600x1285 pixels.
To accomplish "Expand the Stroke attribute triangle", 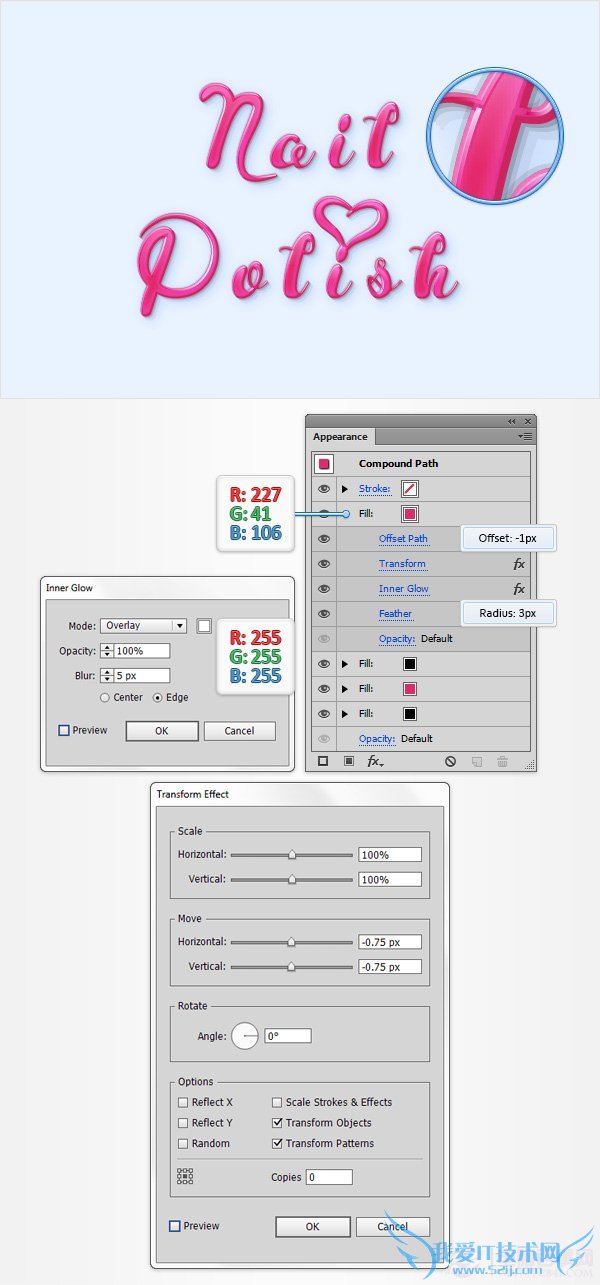I will pyautogui.click(x=345, y=489).
